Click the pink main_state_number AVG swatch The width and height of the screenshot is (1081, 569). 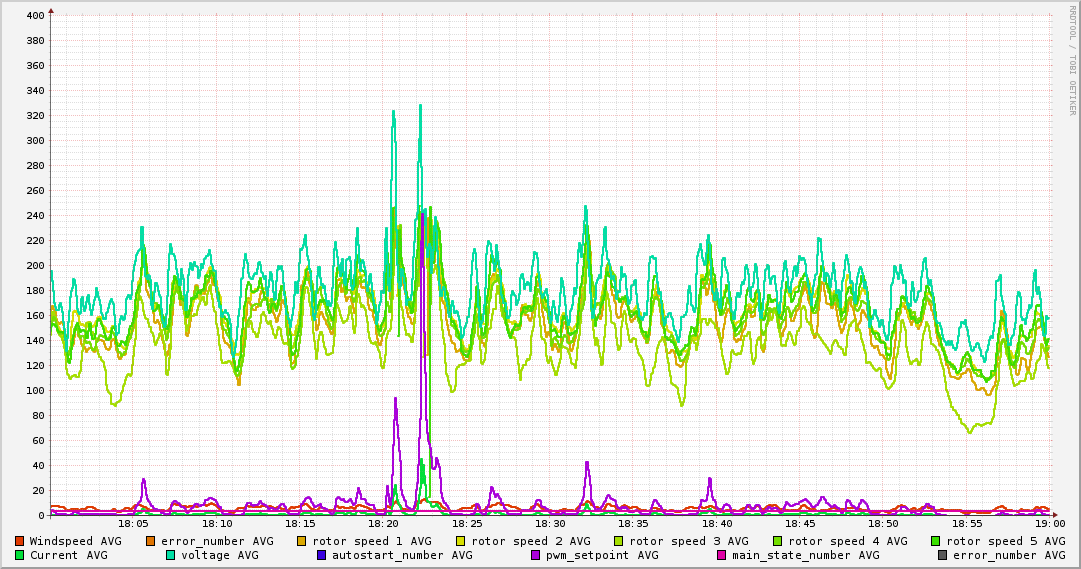click(722, 555)
